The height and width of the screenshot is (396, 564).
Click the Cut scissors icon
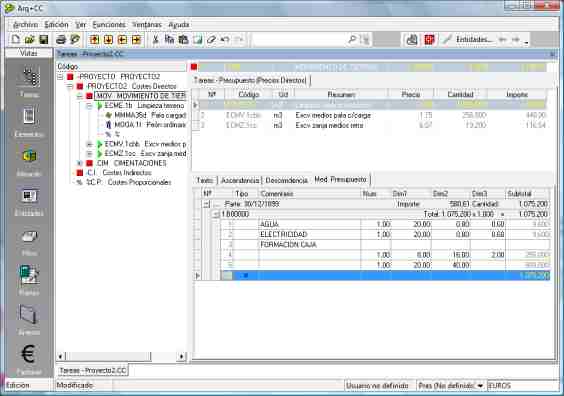[x=155, y=40]
